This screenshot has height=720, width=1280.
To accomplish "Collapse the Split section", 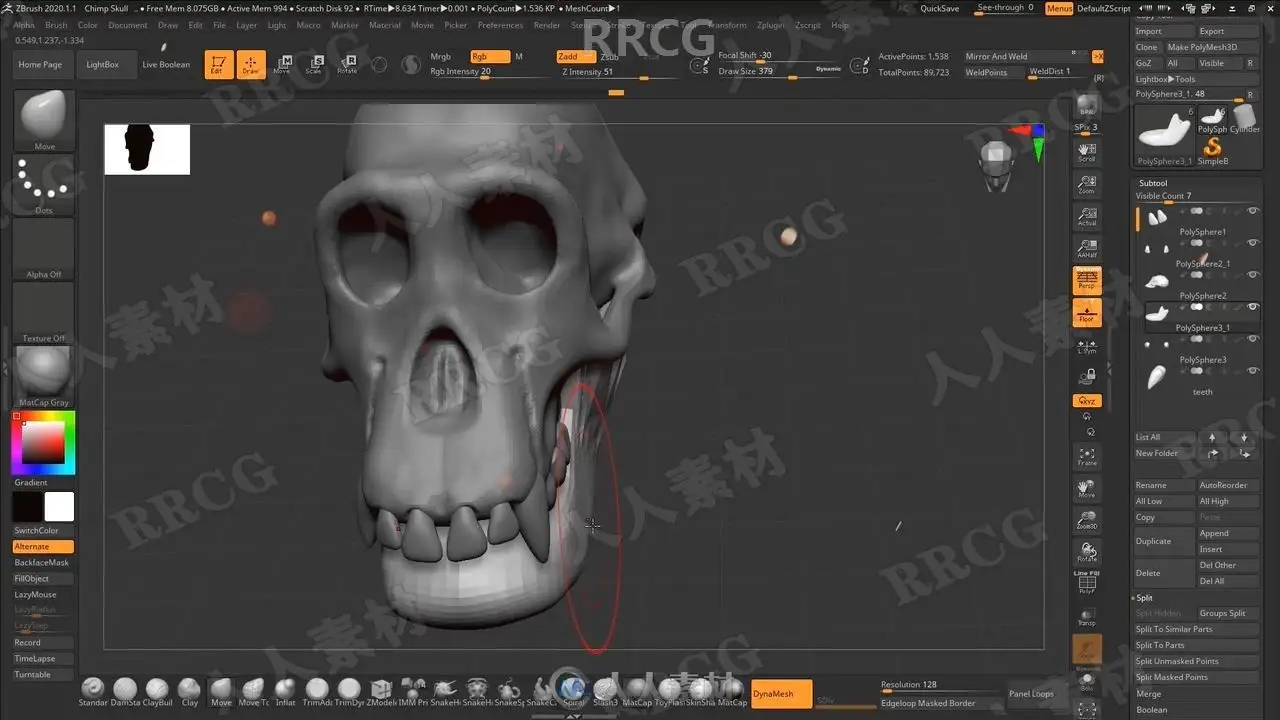I will [1145, 598].
